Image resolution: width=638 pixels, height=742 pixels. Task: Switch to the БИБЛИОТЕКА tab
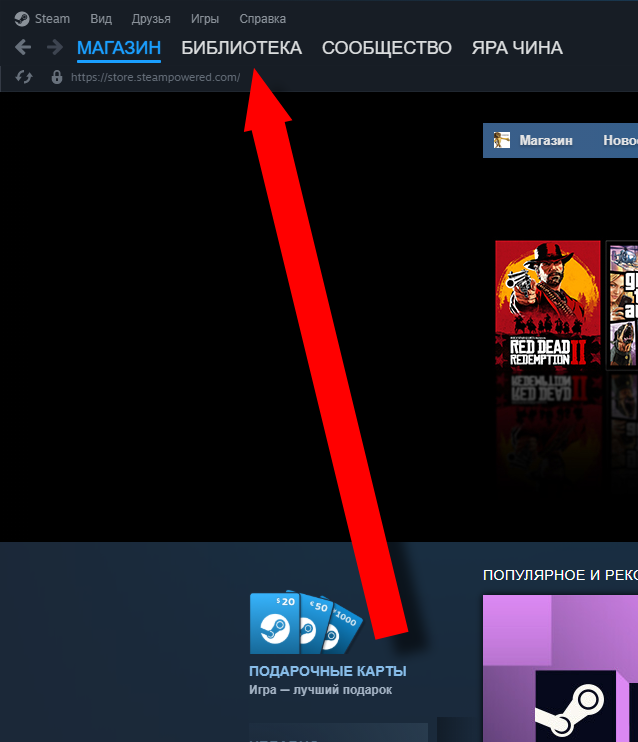tap(241, 48)
